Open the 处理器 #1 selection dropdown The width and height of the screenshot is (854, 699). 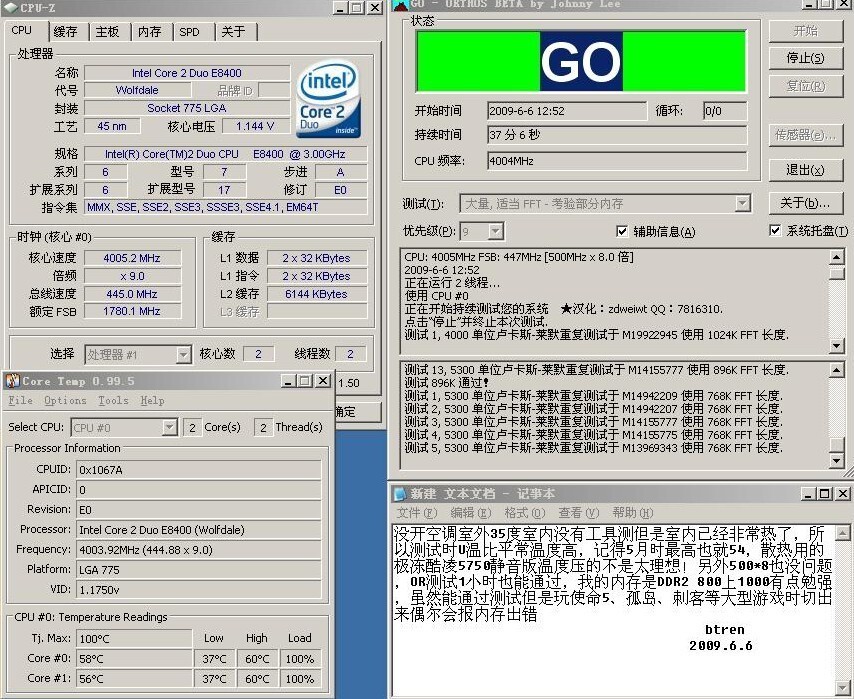pos(183,354)
